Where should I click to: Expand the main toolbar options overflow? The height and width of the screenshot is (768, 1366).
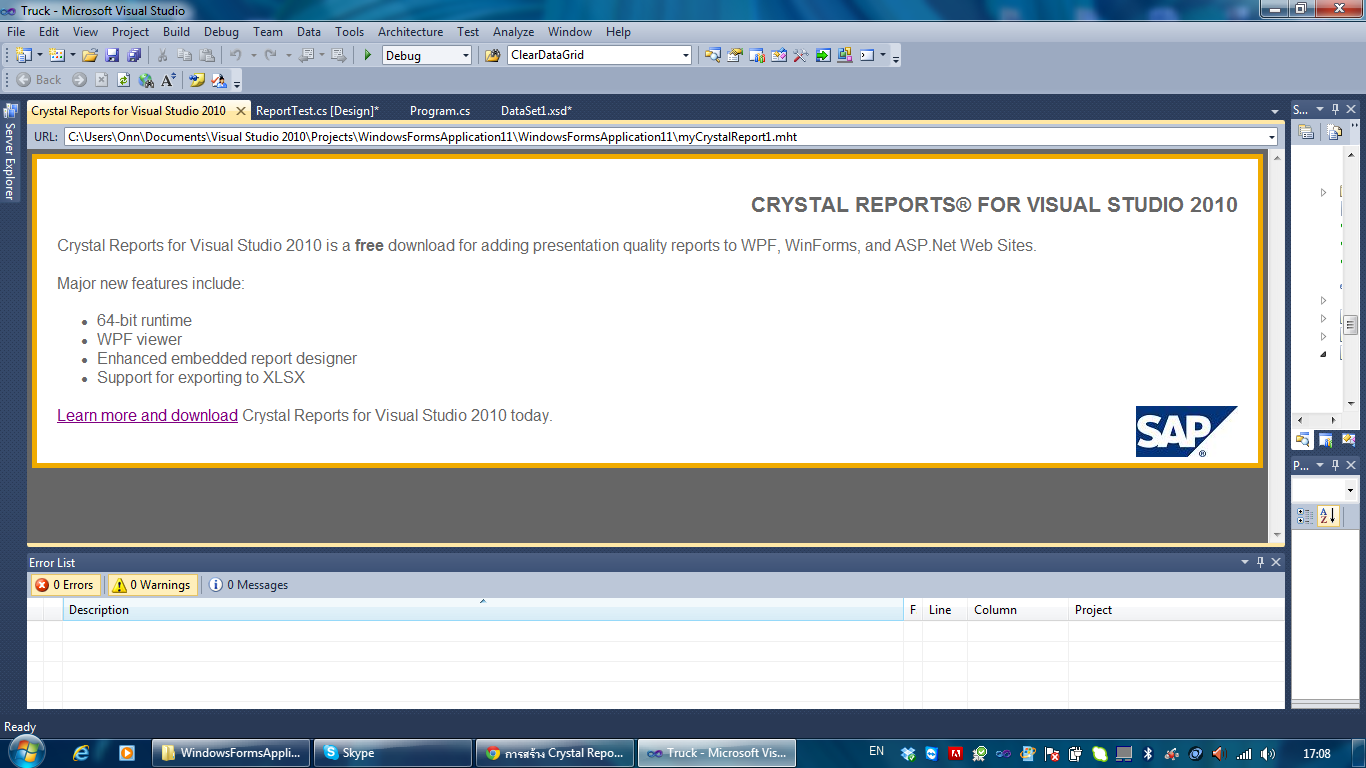896,58
